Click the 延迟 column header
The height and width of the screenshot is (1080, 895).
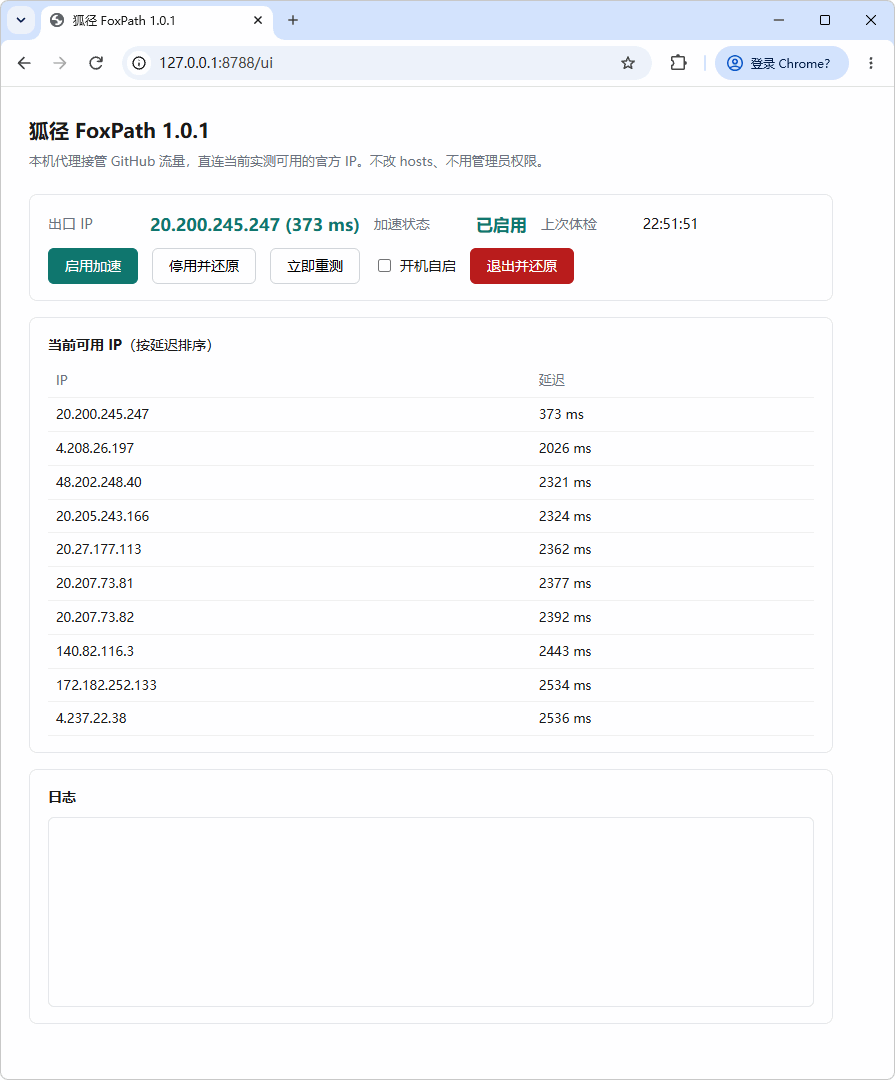pos(551,380)
